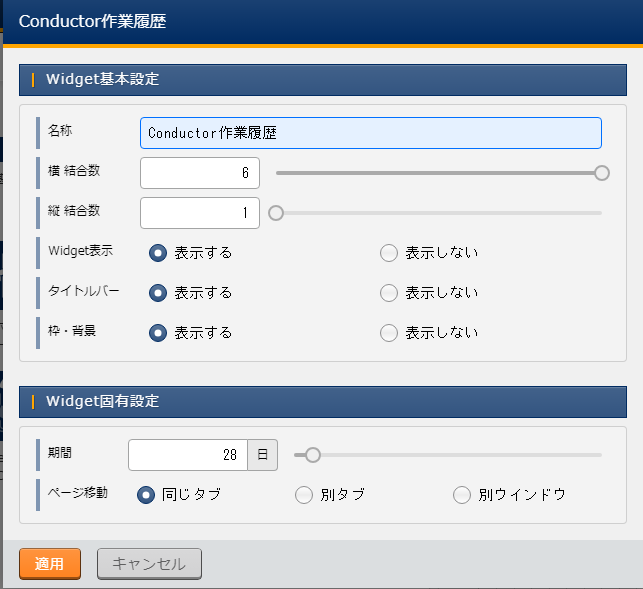Click the 縦 結合数 number field
Screen dimensions: 643x589
tap(200, 213)
